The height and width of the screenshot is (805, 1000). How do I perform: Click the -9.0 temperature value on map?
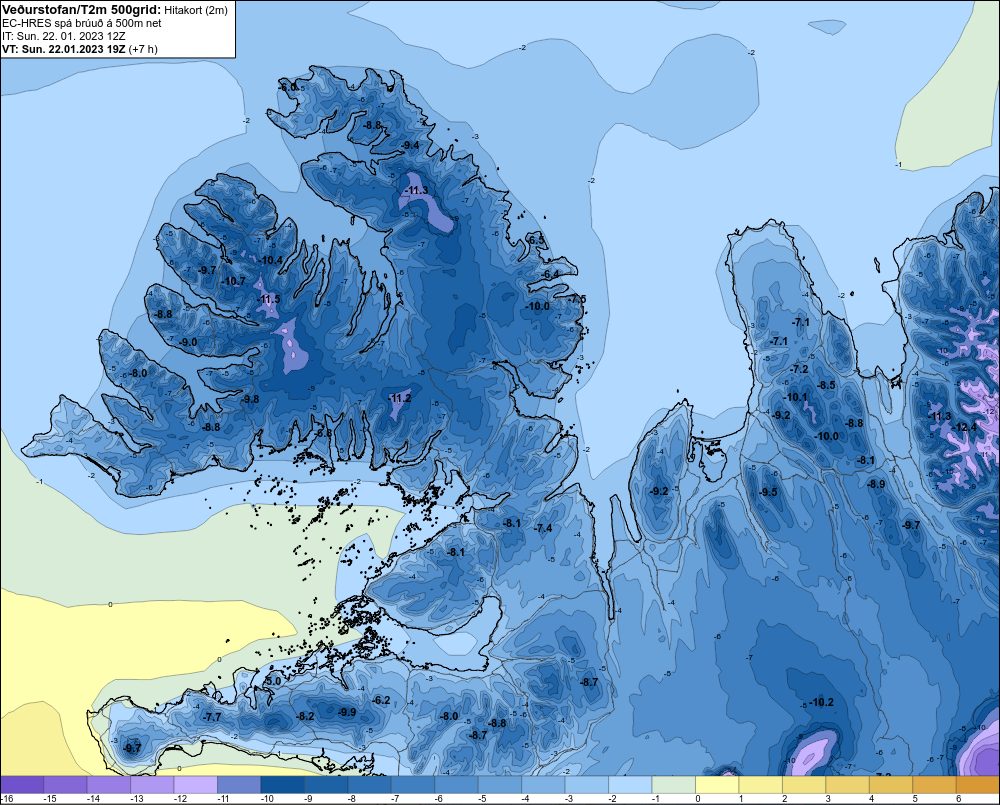(x=188, y=343)
